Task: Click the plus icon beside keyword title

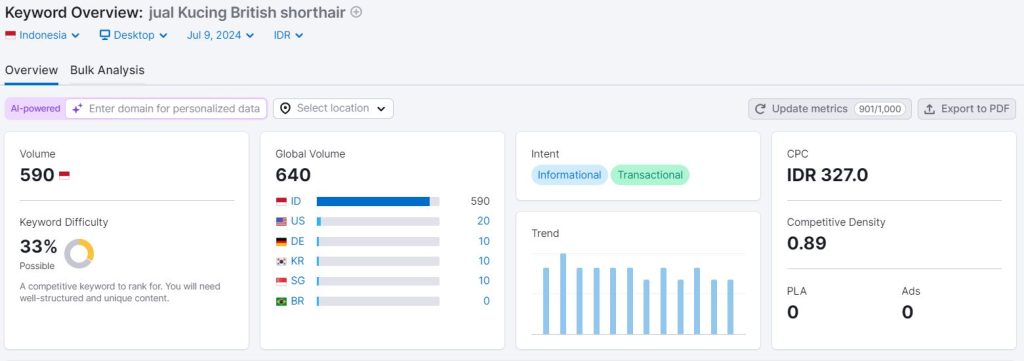Action: point(356,12)
